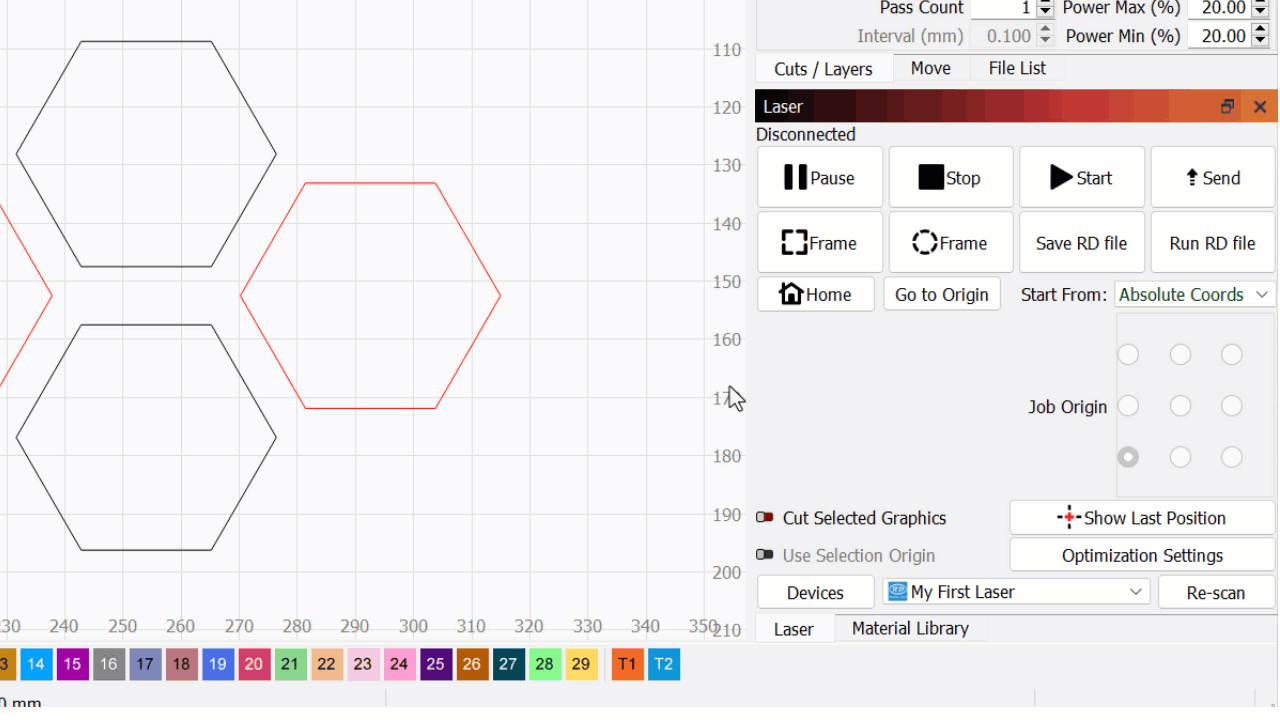Switch to the Material Library tab

coord(909,628)
